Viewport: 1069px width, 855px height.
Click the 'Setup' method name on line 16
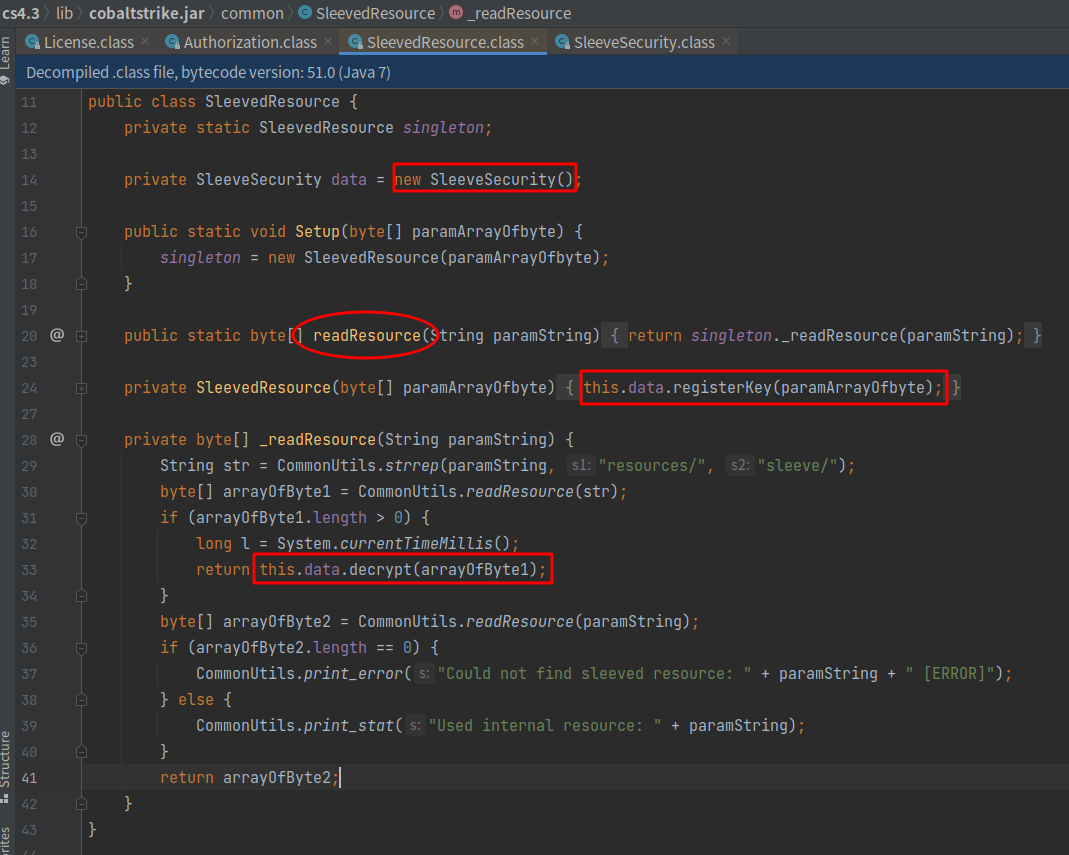pyautogui.click(x=317, y=232)
